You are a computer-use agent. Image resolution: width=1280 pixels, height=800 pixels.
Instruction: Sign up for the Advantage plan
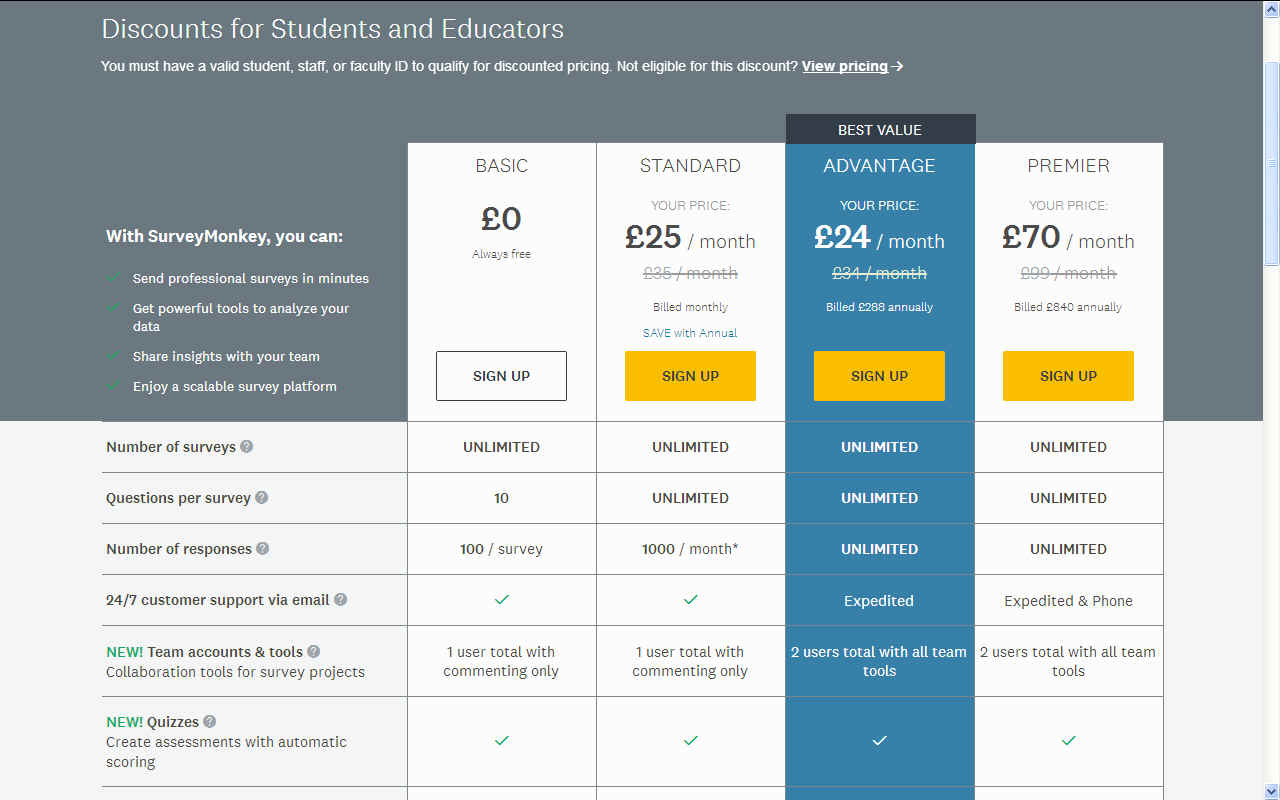coord(879,376)
